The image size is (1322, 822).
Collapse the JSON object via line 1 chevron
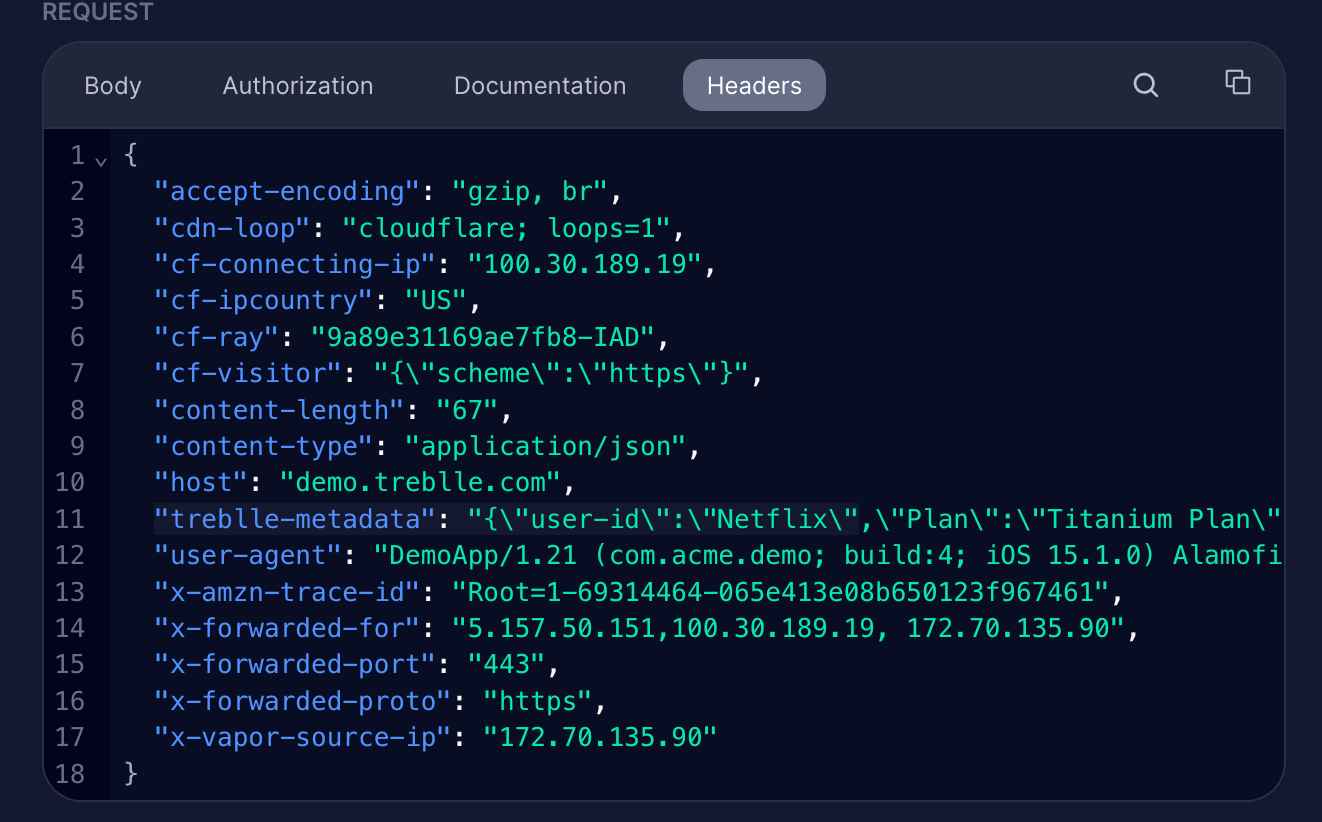(x=101, y=158)
